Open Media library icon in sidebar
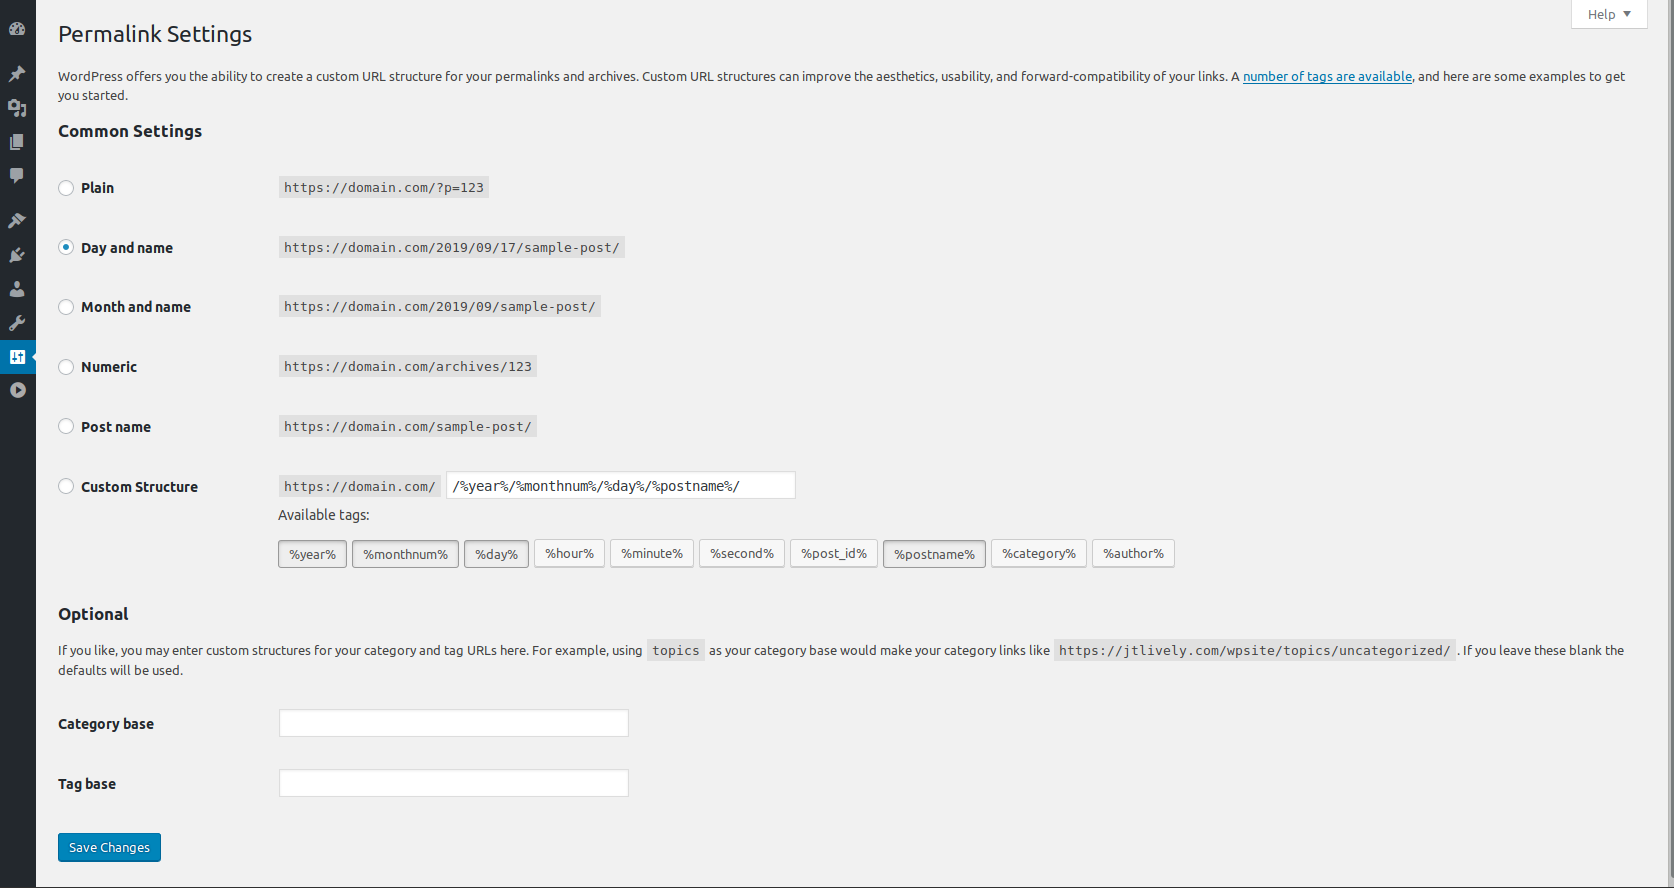Image resolution: width=1674 pixels, height=888 pixels. coord(17,108)
